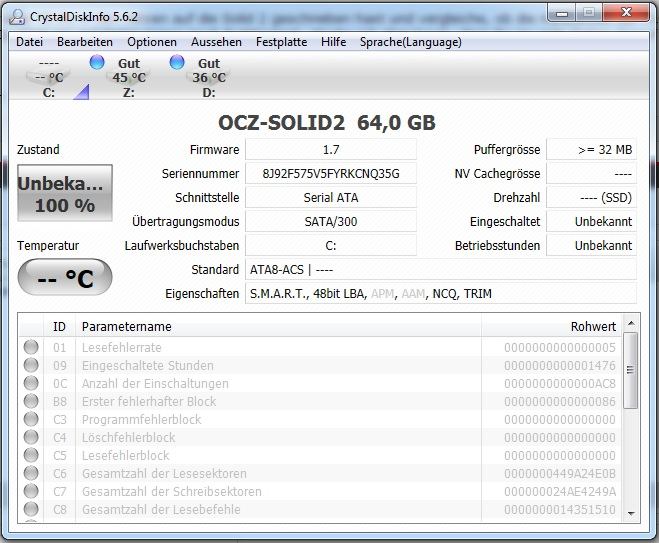Image resolution: width=659 pixels, height=543 pixels.
Task: Click the raw value 000000000000AC8
Action: pos(560,384)
